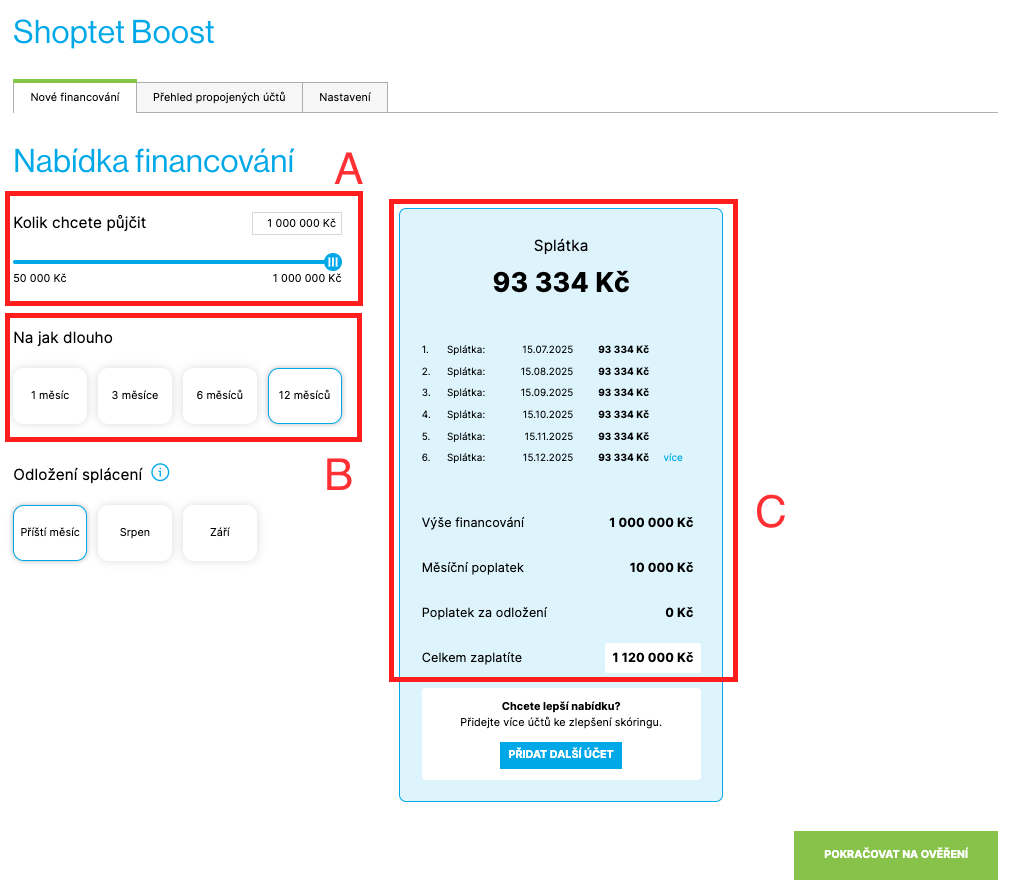This screenshot has height=892, width=1012.
Task: Click the PŘIDAT DALŠÍ ÚČET button
Action: (561, 755)
